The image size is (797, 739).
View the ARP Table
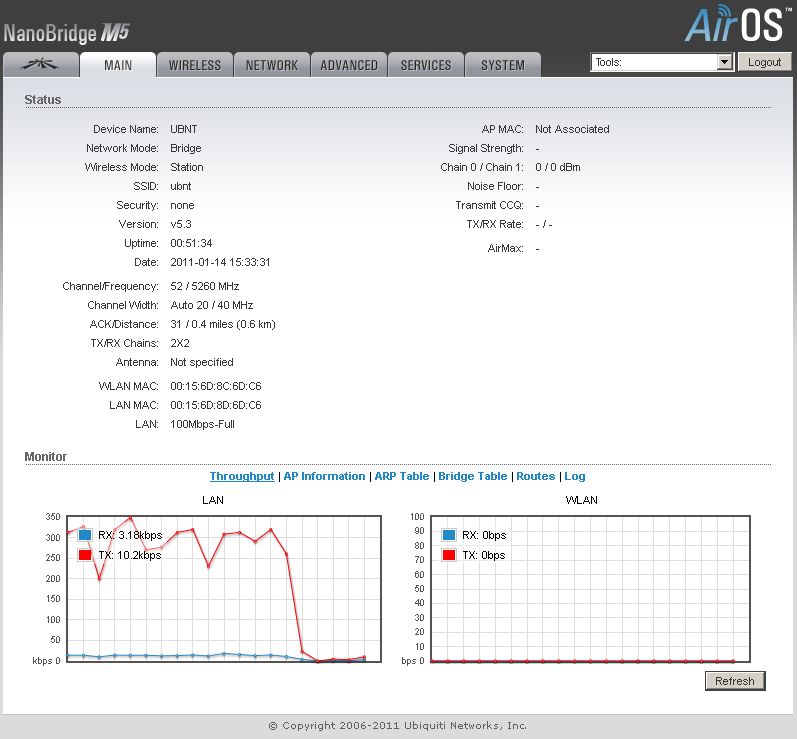click(402, 476)
